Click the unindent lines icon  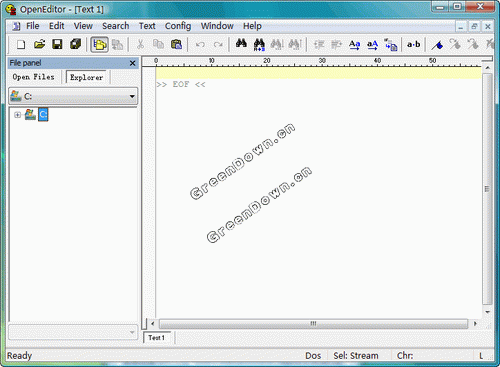pyautogui.click(x=336, y=44)
